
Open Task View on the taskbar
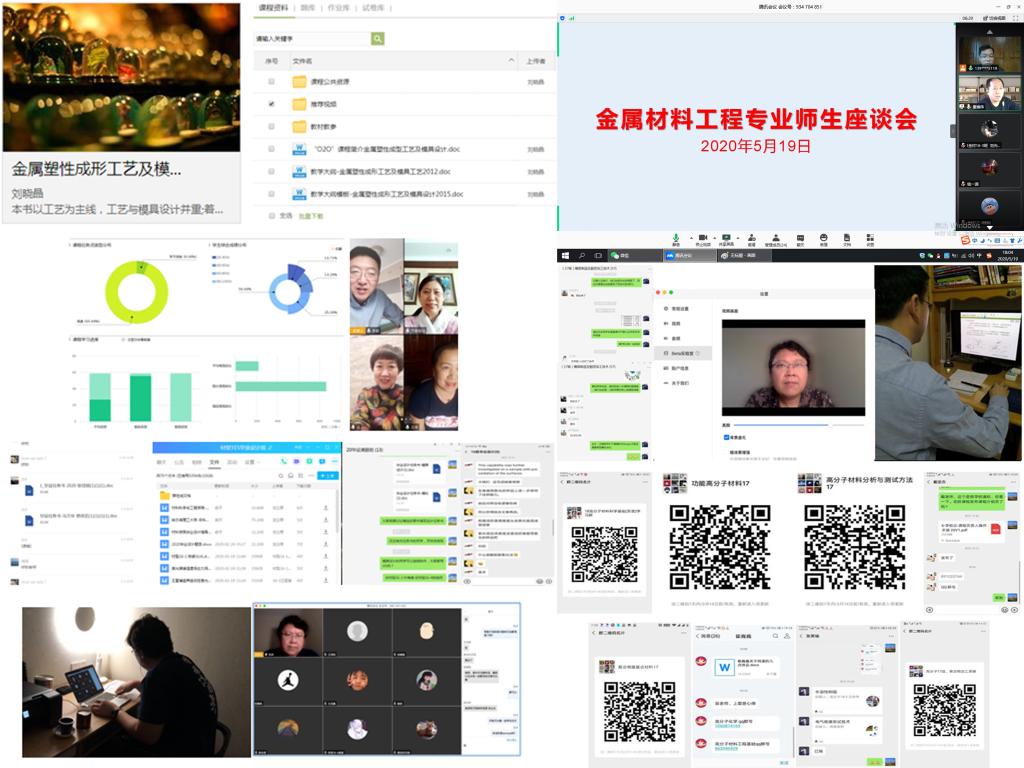tap(598, 255)
